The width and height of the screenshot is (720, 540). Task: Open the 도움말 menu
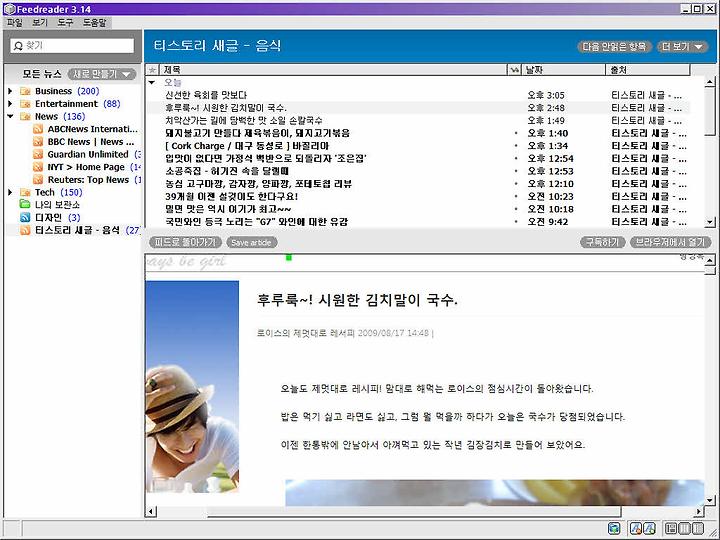[x=94, y=22]
